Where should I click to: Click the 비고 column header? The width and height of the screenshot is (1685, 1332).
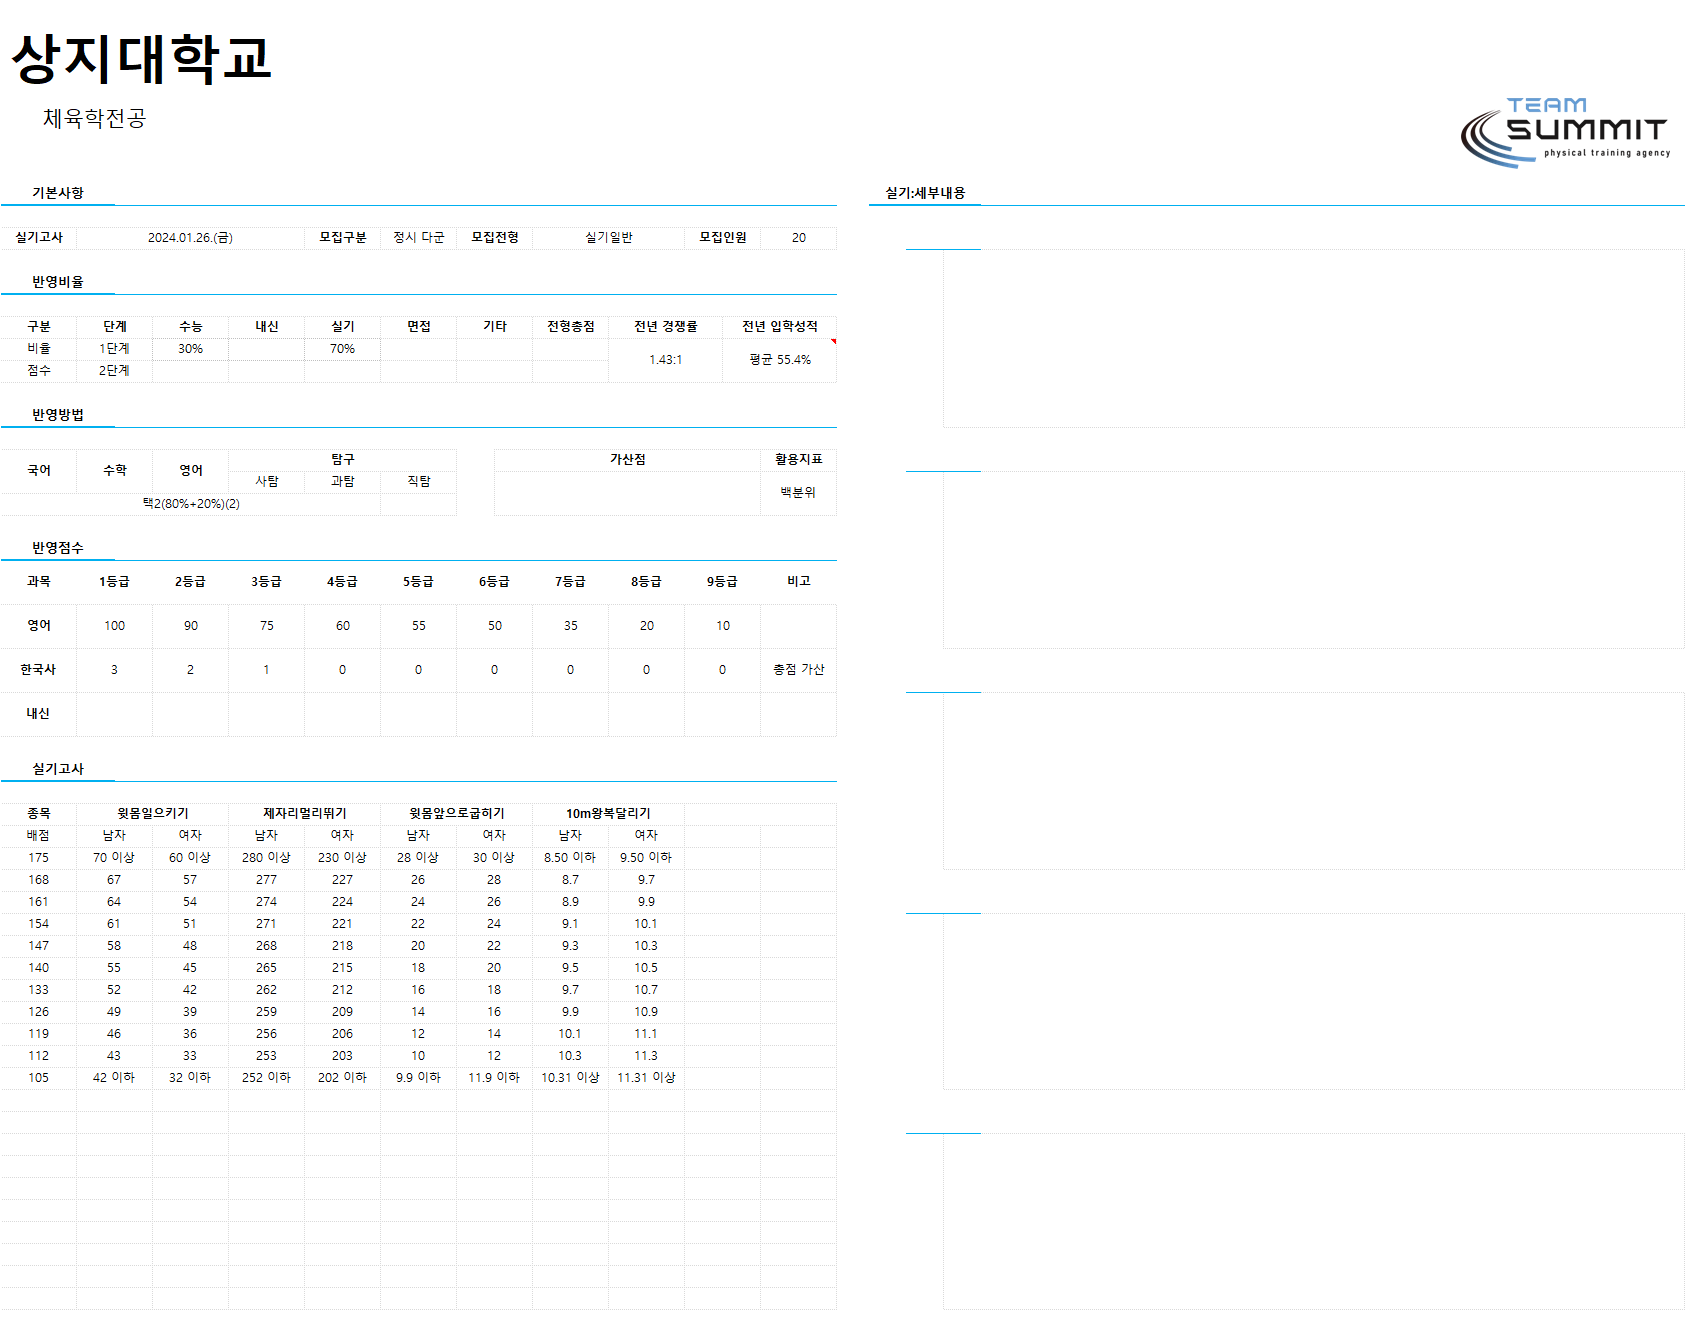[799, 582]
